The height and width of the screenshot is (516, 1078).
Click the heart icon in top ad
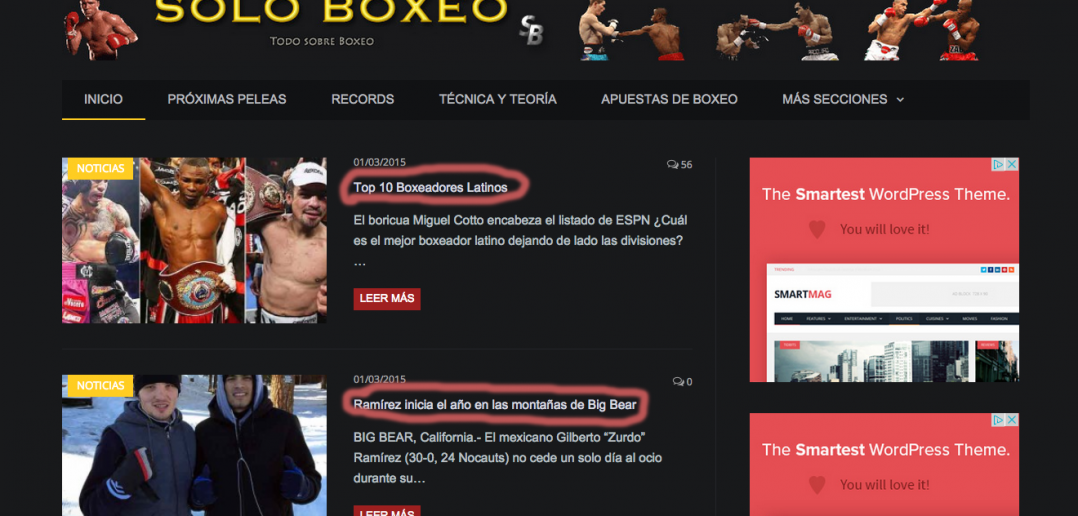pyautogui.click(x=817, y=229)
